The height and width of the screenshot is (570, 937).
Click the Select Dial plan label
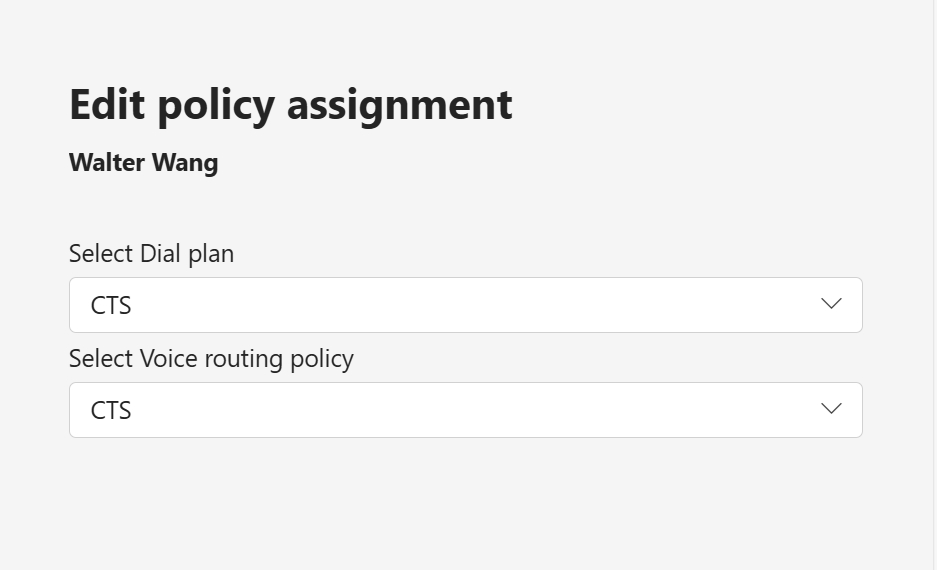tap(151, 254)
